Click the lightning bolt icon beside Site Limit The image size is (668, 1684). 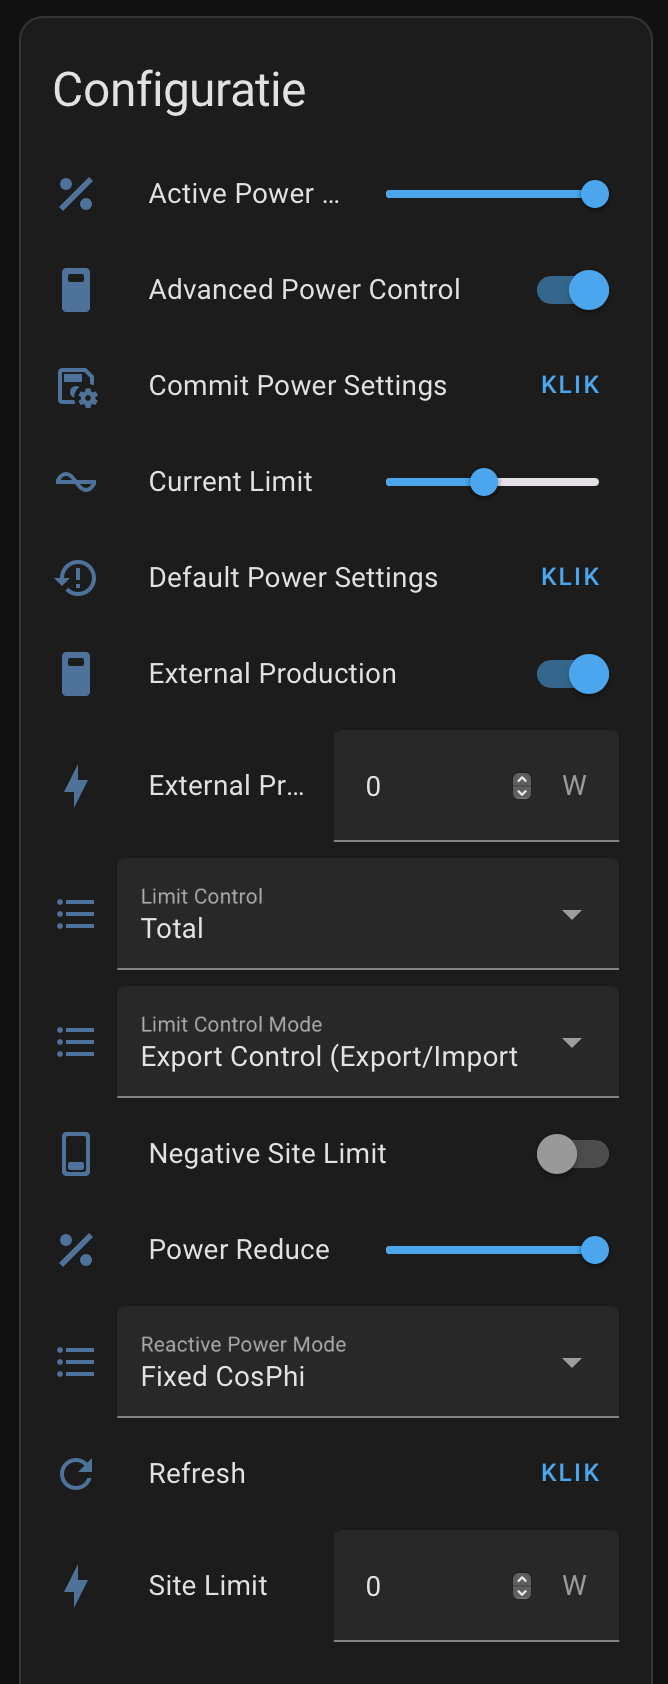click(x=76, y=1586)
